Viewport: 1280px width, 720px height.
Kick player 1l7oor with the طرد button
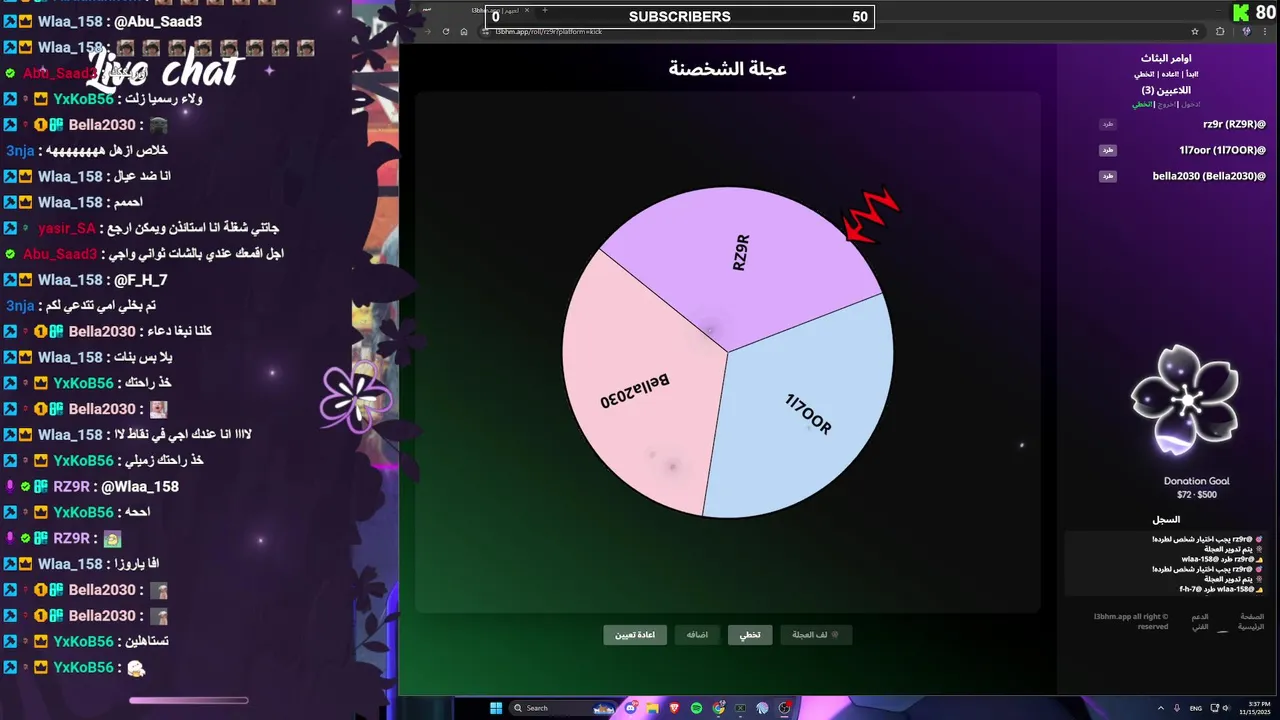[x=1107, y=150]
